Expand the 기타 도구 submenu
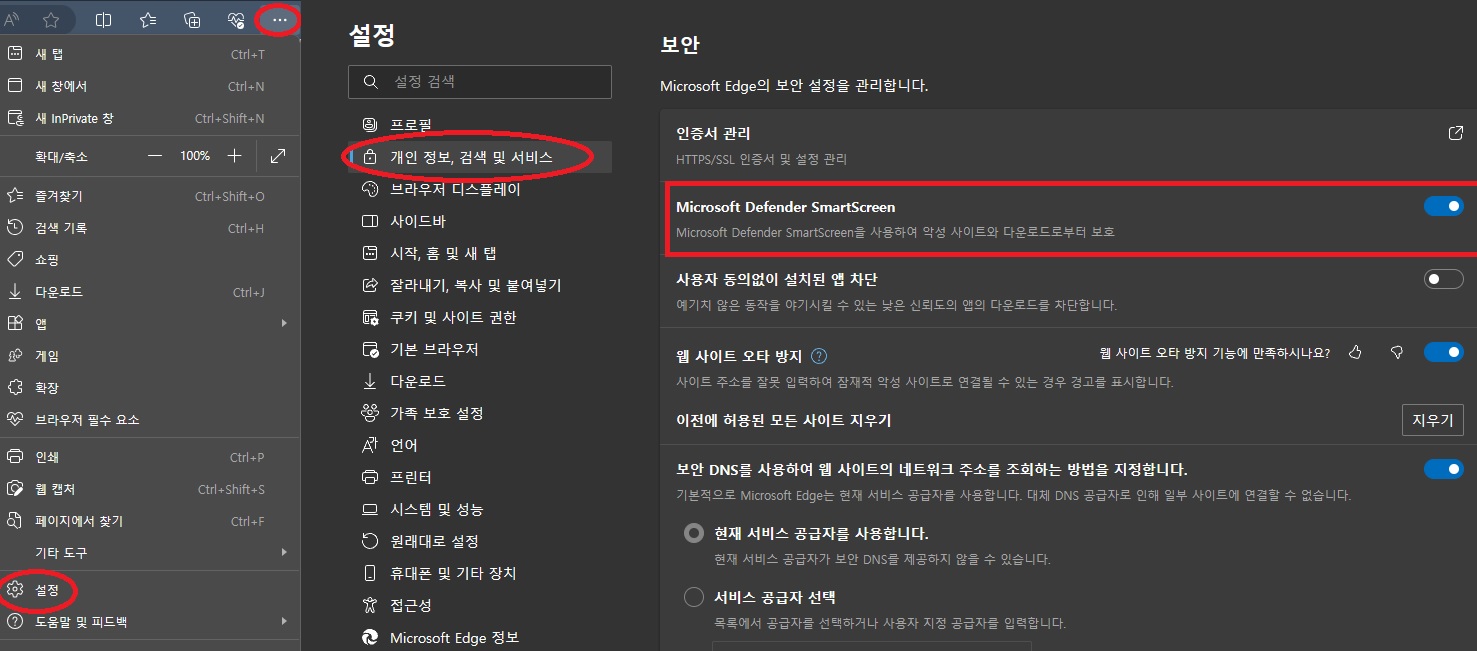1477x651 pixels. click(x=150, y=553)
